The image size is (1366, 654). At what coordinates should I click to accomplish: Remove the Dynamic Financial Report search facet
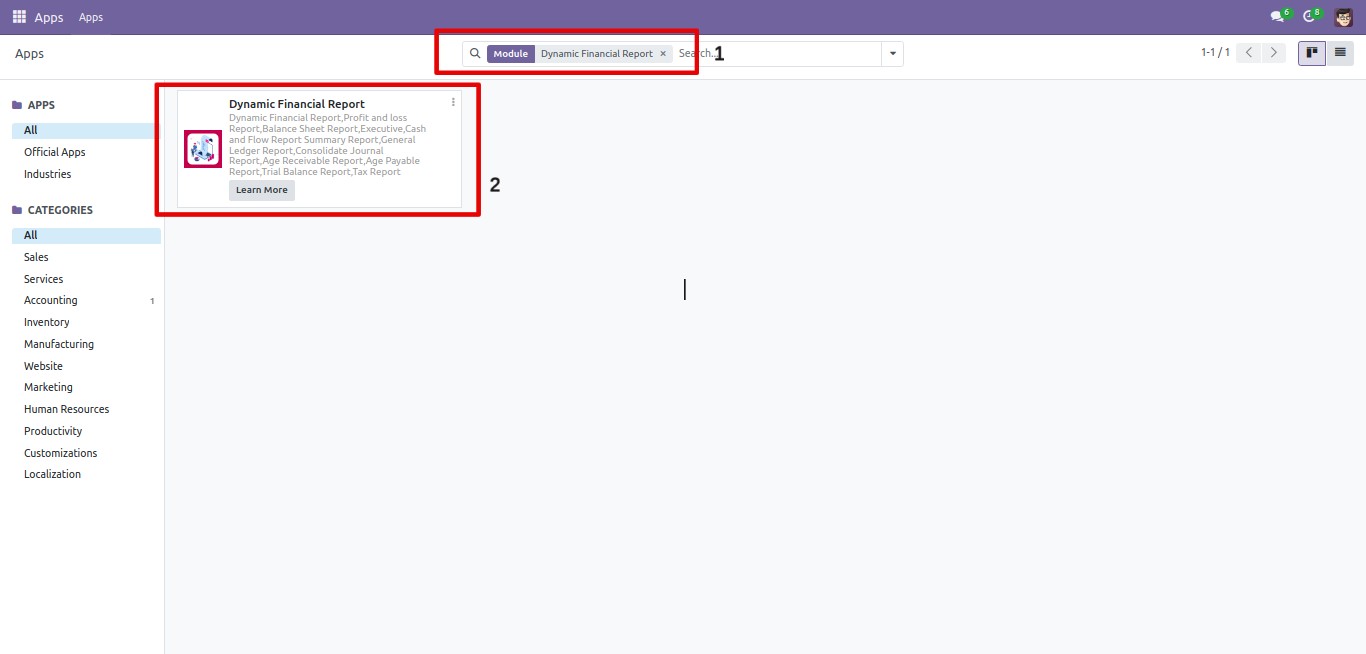663,54
